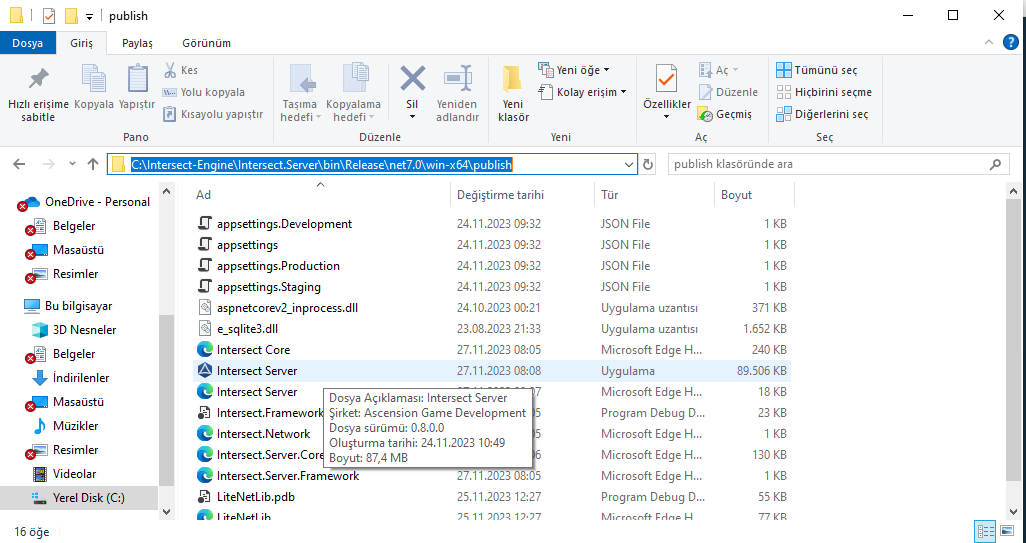The height and width of the screenshot is (543, 1026).
Task: Click the Yeniden adlandır rename icon
Action: (457, 78)
